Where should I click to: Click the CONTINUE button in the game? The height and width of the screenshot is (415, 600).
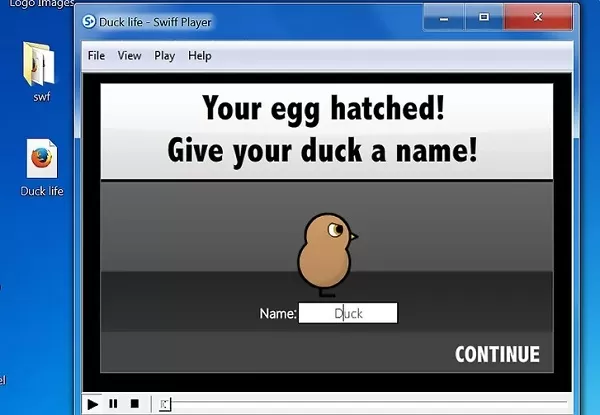coord(497,354)
